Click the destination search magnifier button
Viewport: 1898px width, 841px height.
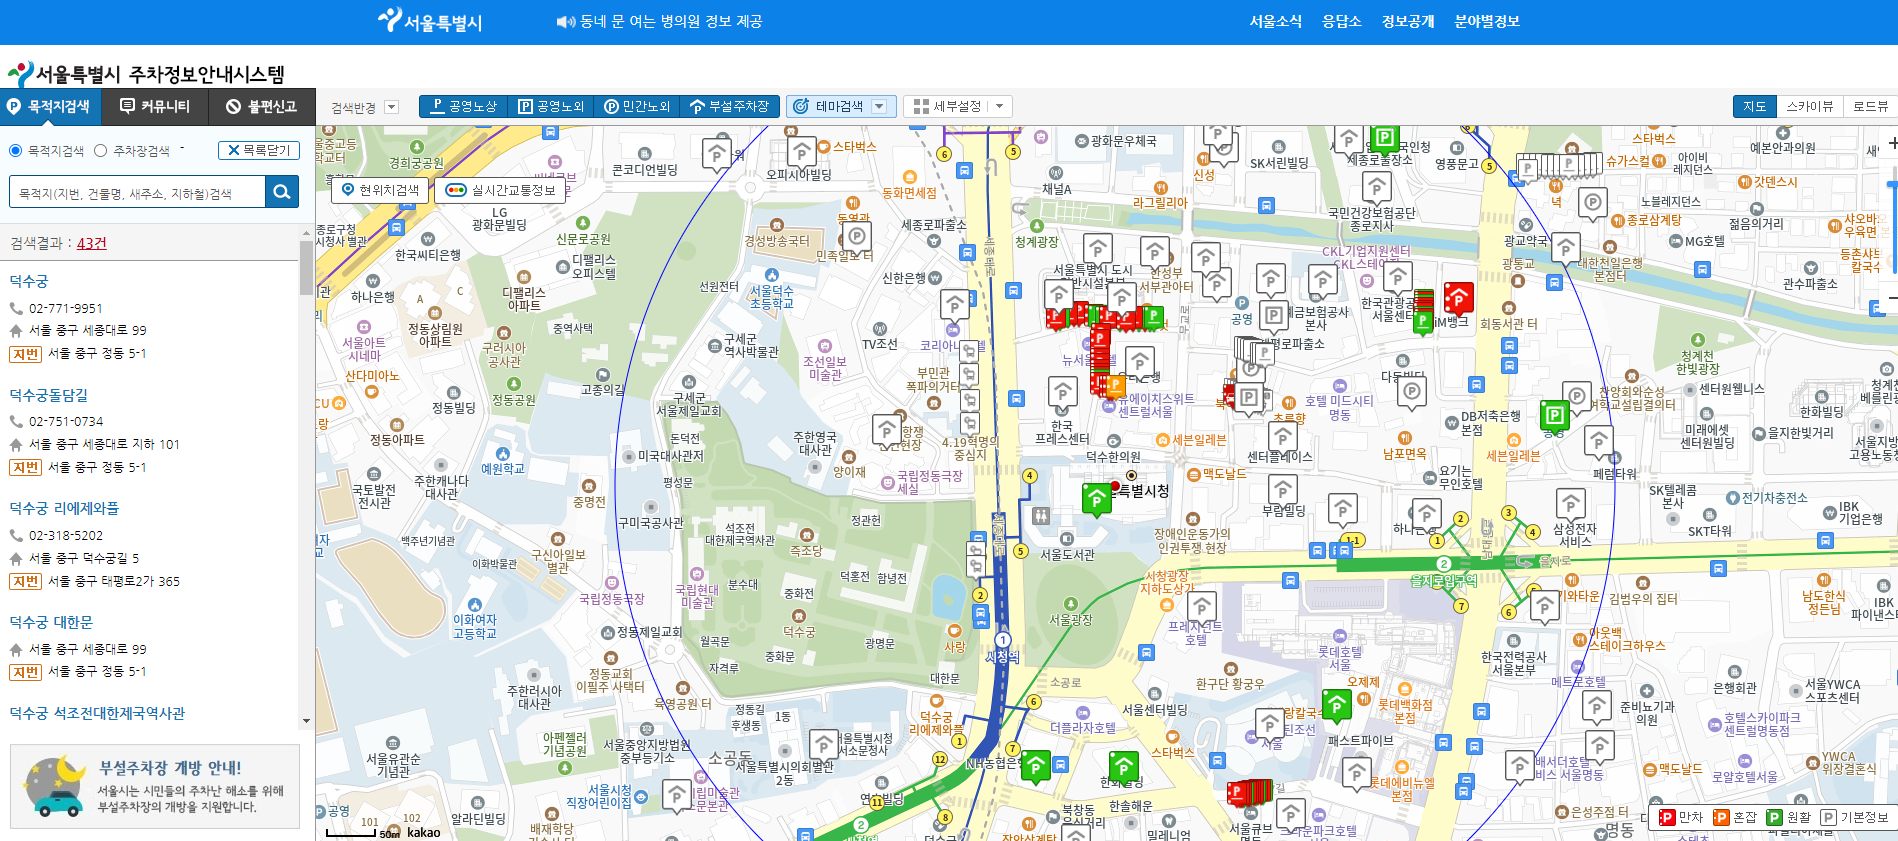pos(282,192)
